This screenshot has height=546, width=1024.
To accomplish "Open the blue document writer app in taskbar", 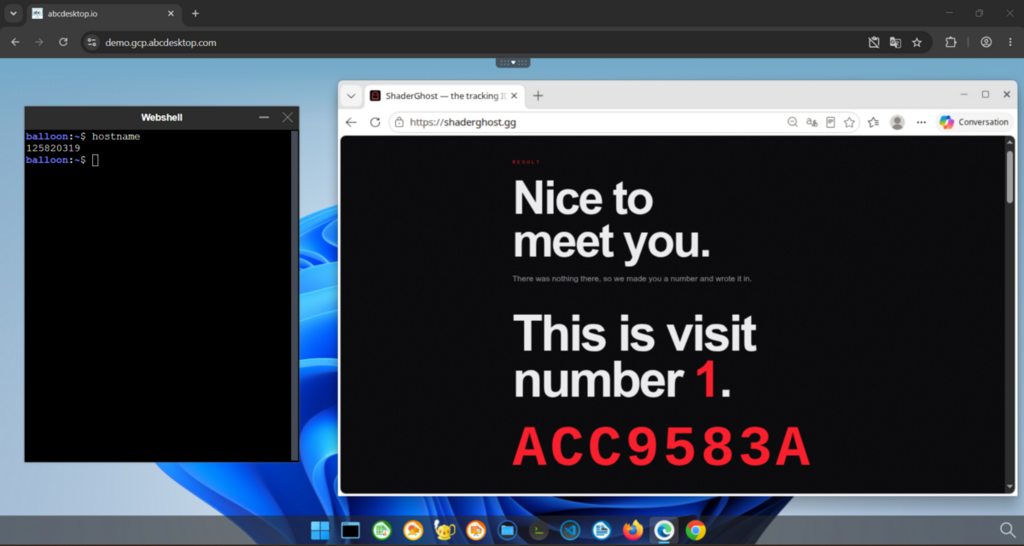I will pos(601,530).
